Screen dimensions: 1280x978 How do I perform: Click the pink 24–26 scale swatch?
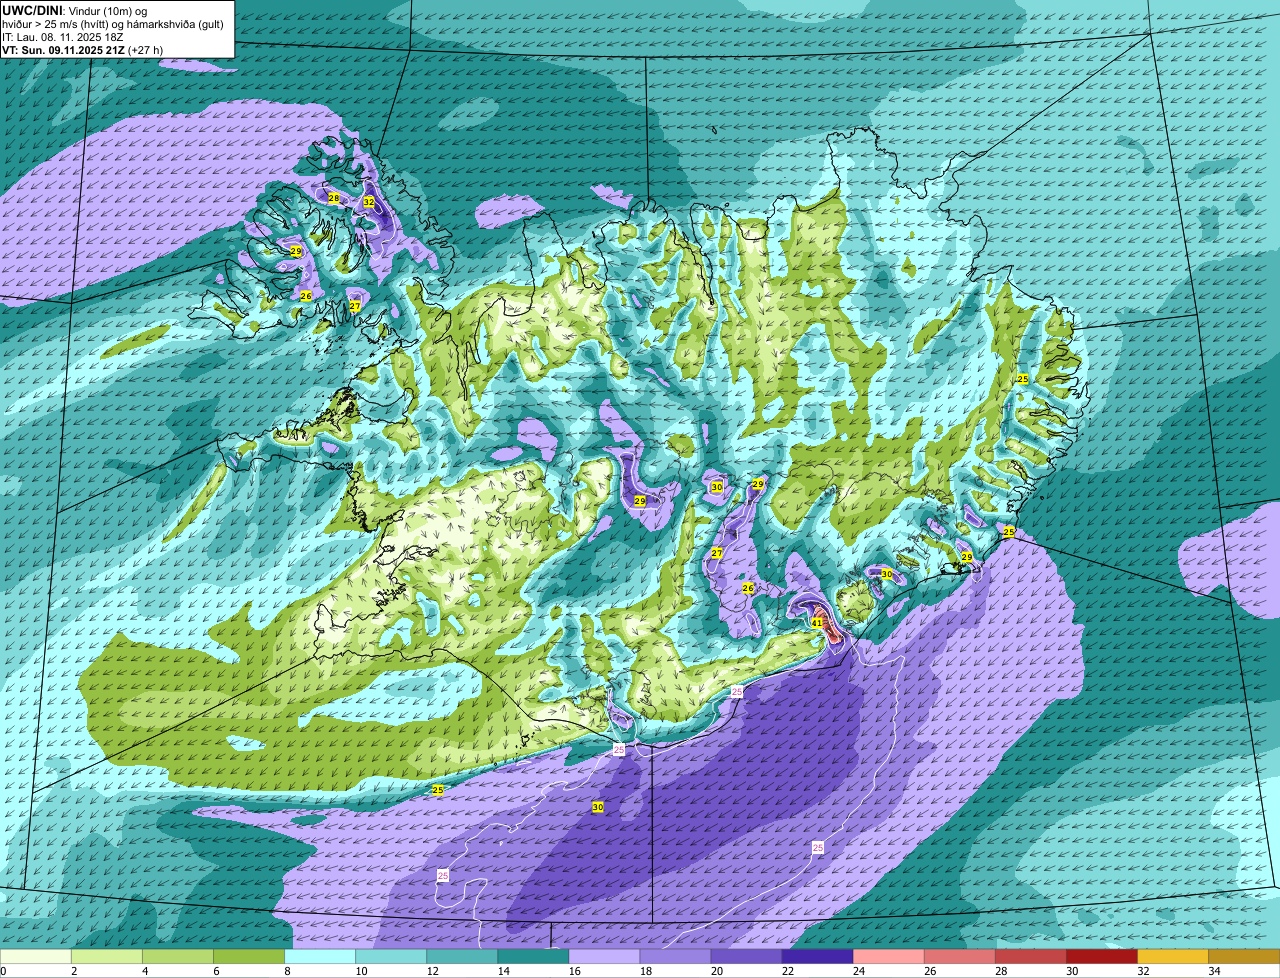click(888, 957)
